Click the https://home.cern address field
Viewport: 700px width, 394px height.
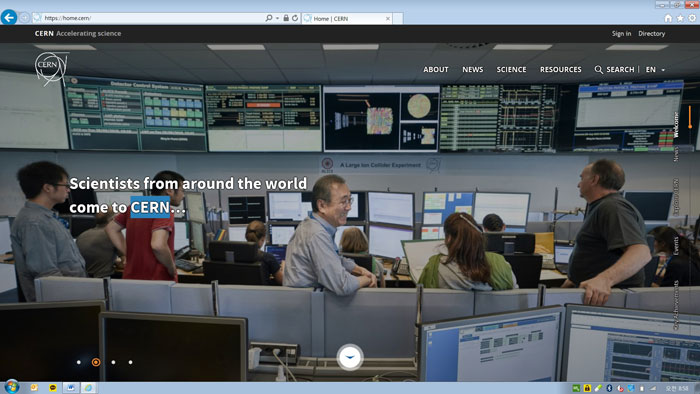click(152, 18)
